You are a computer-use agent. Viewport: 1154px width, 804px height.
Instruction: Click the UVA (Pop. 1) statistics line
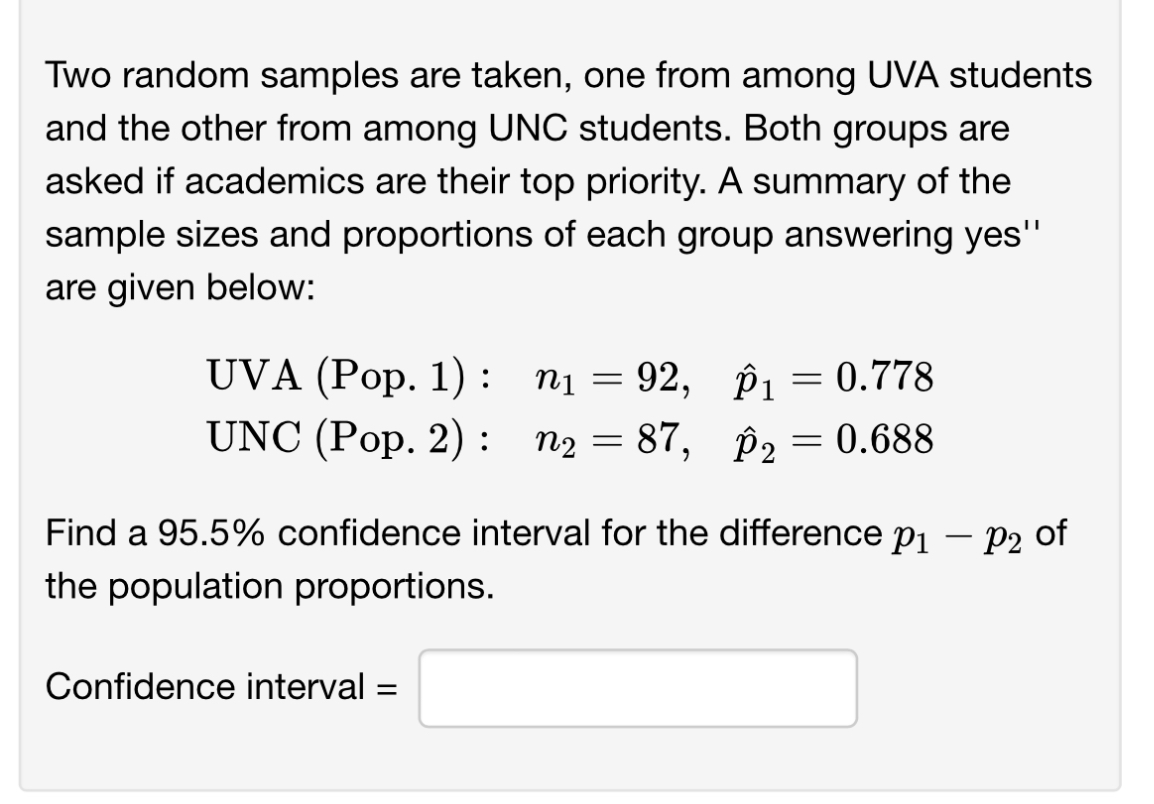tap(570, 378)
